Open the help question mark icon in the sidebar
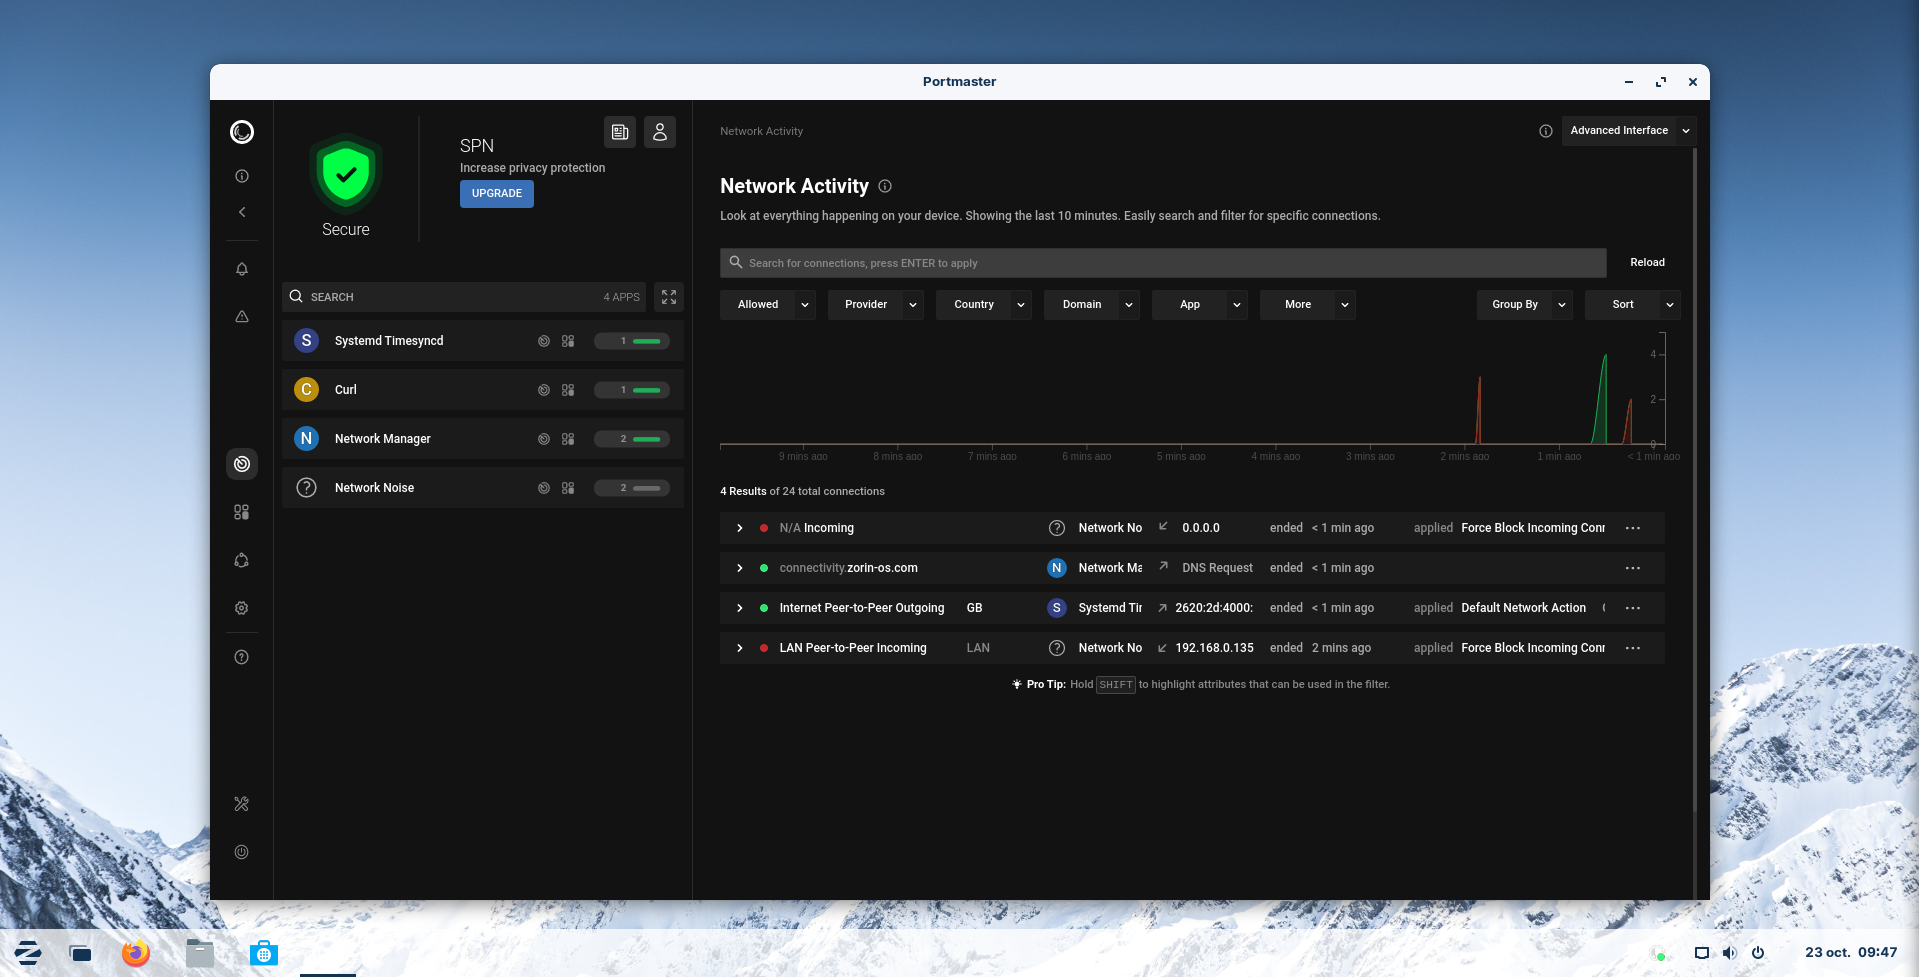1919x977 pixels. [242, 657]
